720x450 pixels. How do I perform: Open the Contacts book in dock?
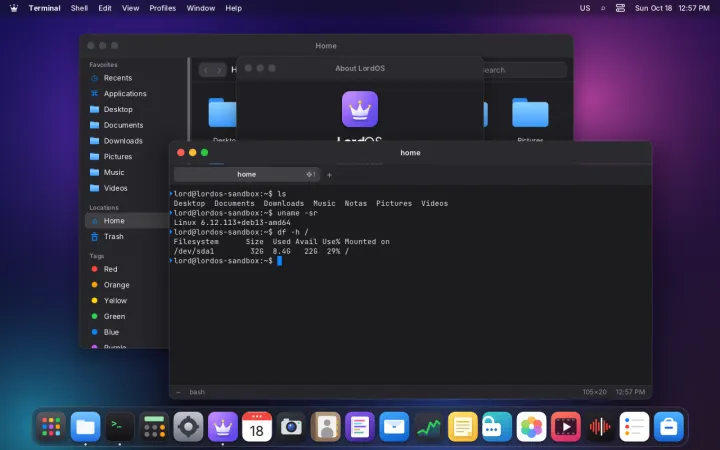(x=326, y=427)
